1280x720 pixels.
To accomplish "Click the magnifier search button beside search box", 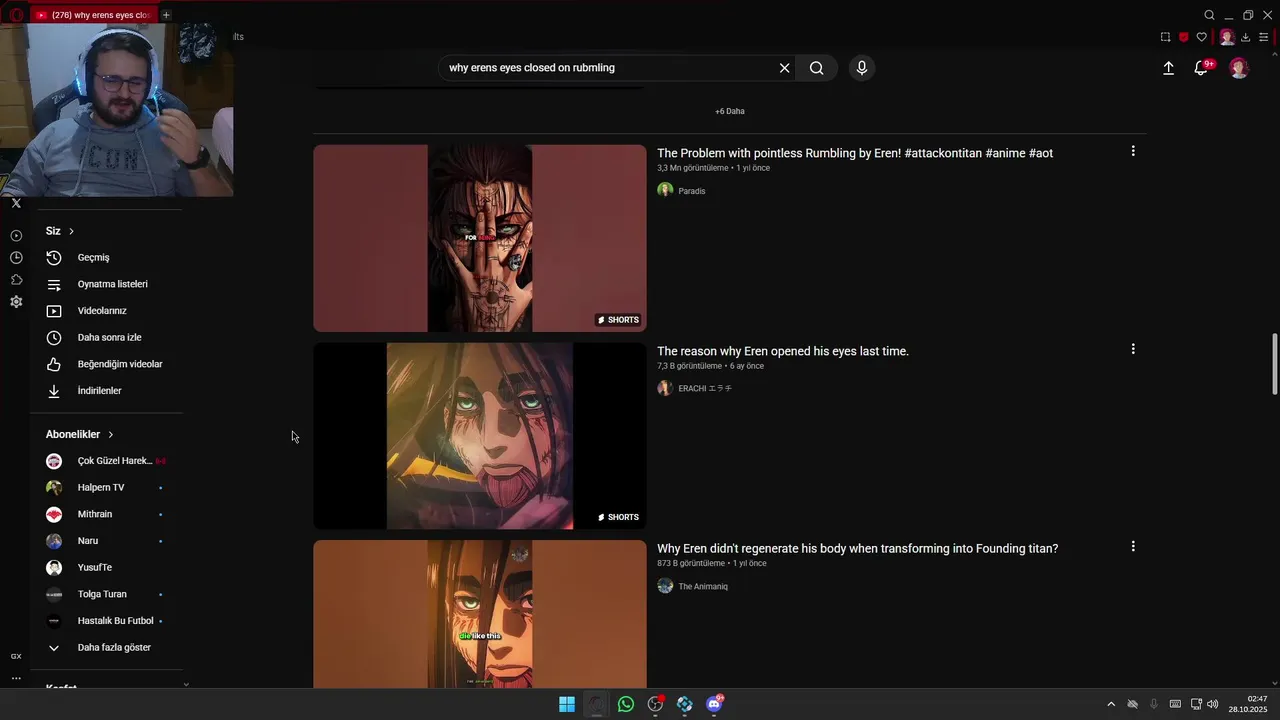I will pyautogui.click(x=817, y=68).
